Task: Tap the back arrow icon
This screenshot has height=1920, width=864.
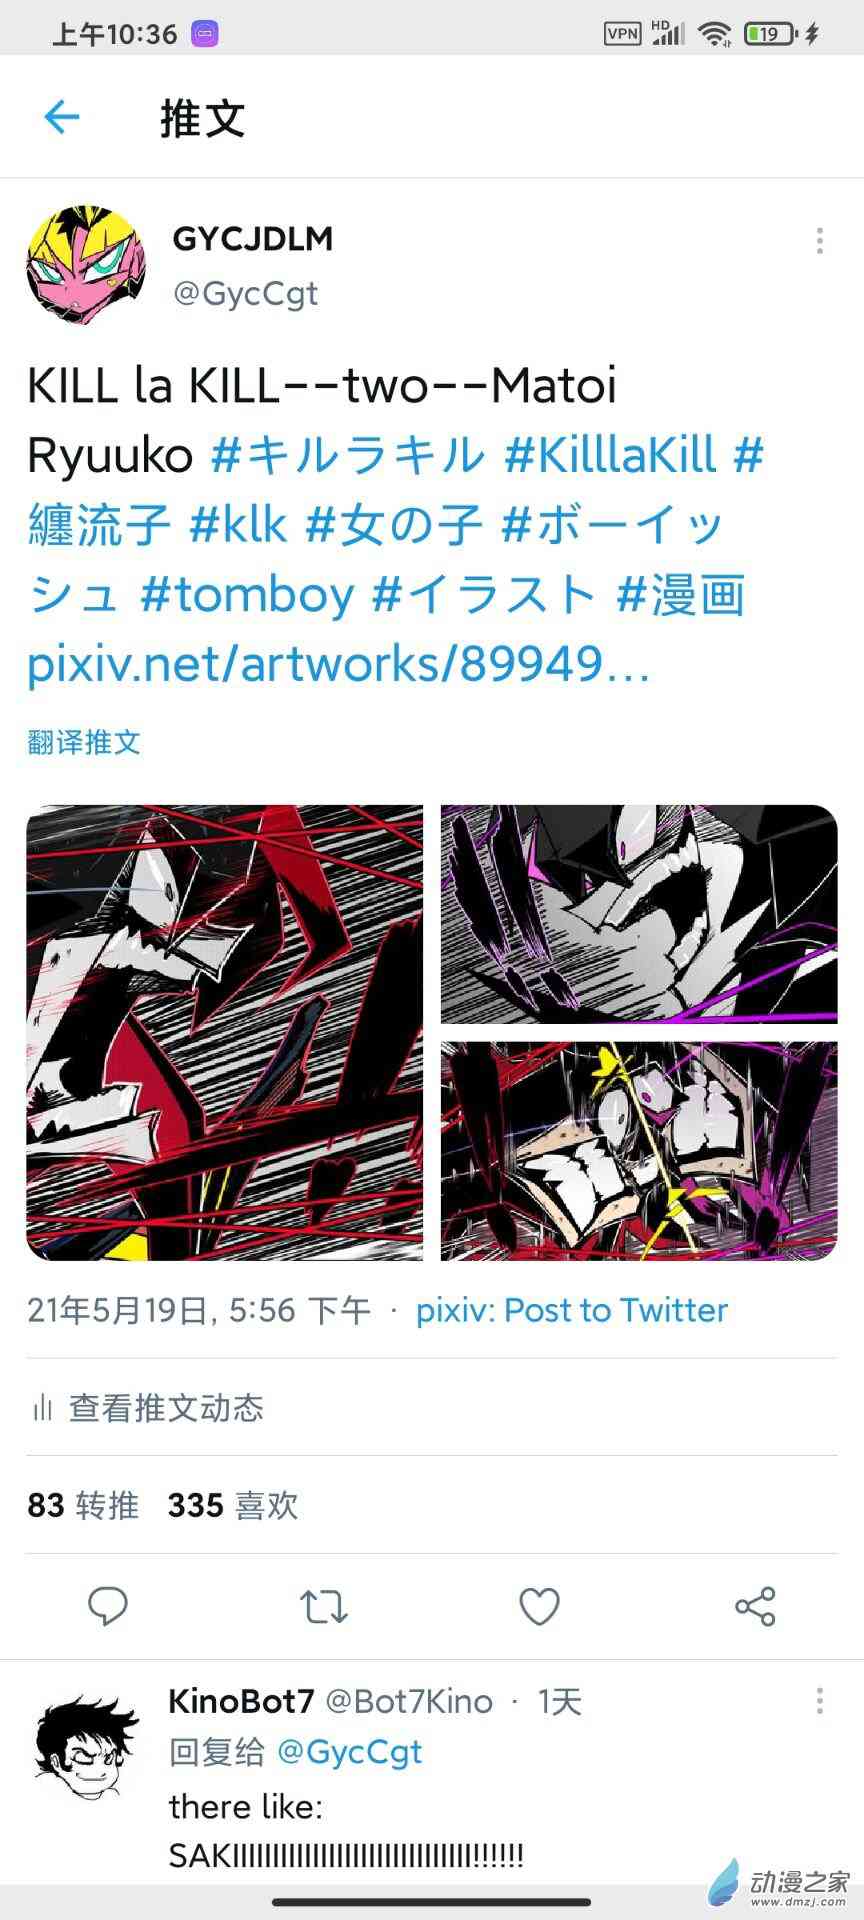Action: pyautogui.click(x=62, y=118)
